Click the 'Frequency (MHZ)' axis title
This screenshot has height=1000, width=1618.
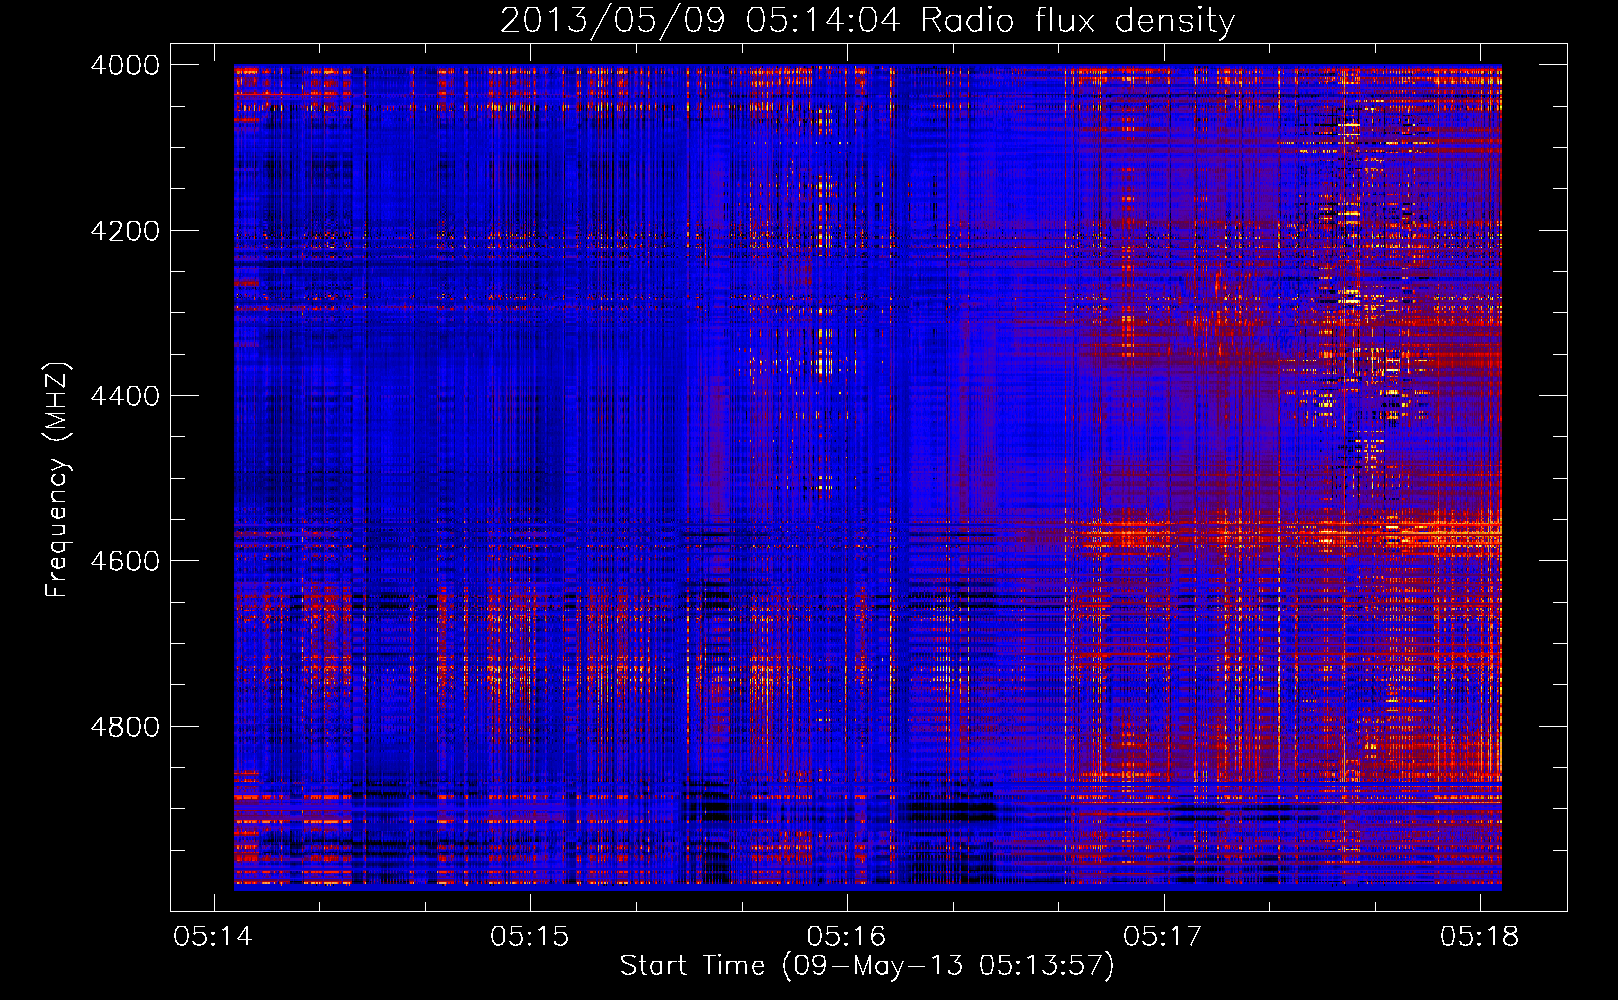pyautogui.click(x=57, y=481)
